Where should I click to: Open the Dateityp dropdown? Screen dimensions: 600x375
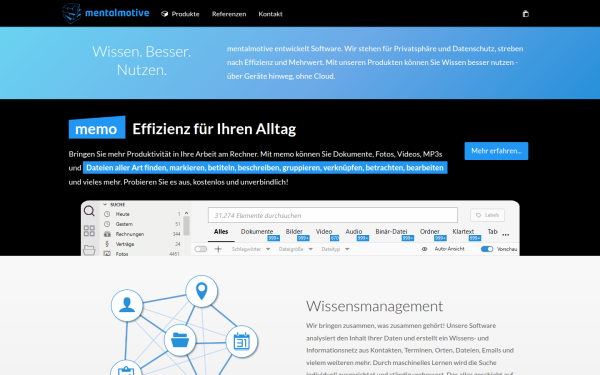click(335, 249)
